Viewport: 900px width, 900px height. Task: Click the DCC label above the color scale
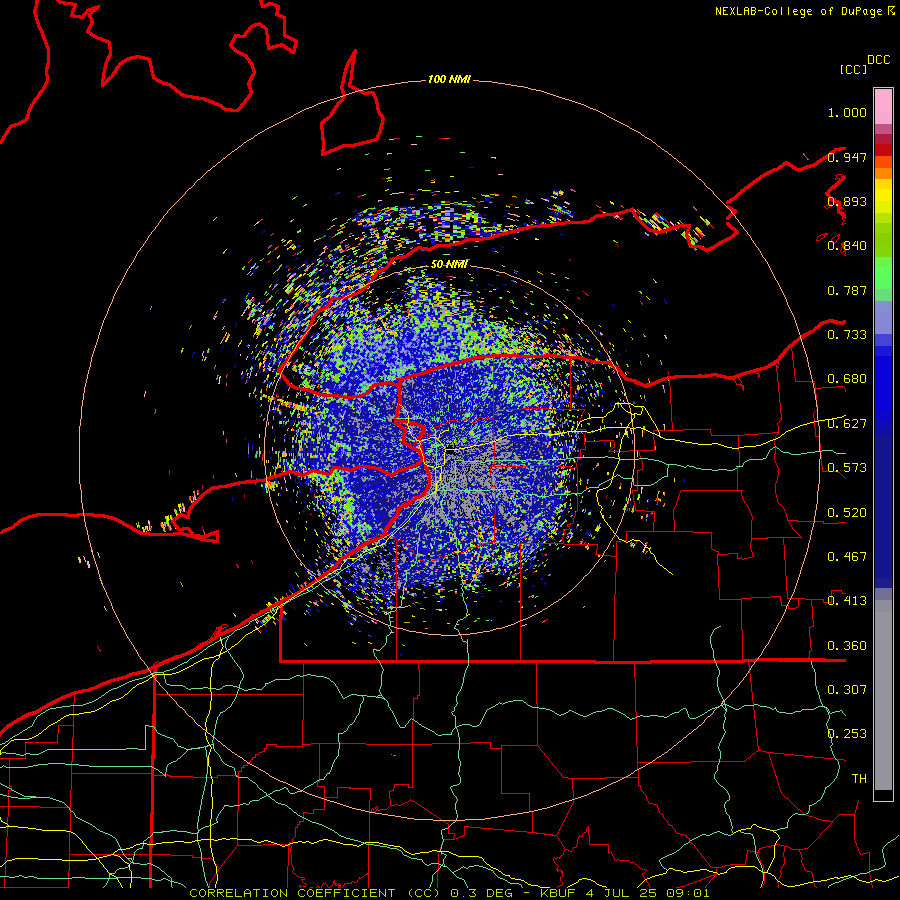point(878,60)
